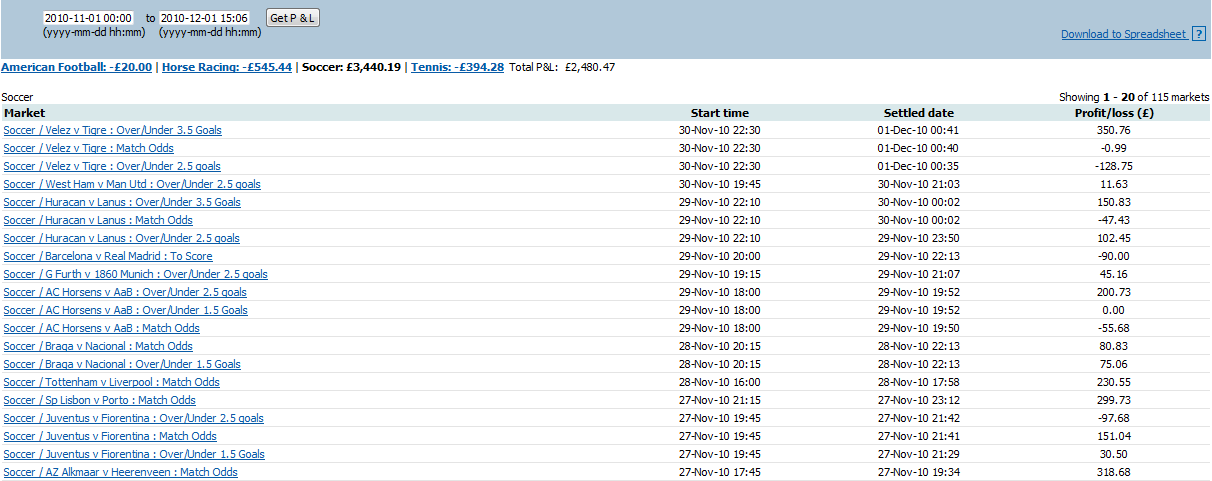1212x481 pixels.
Task: Click the help question mark icon
Action: click(x=1198, y=34)
